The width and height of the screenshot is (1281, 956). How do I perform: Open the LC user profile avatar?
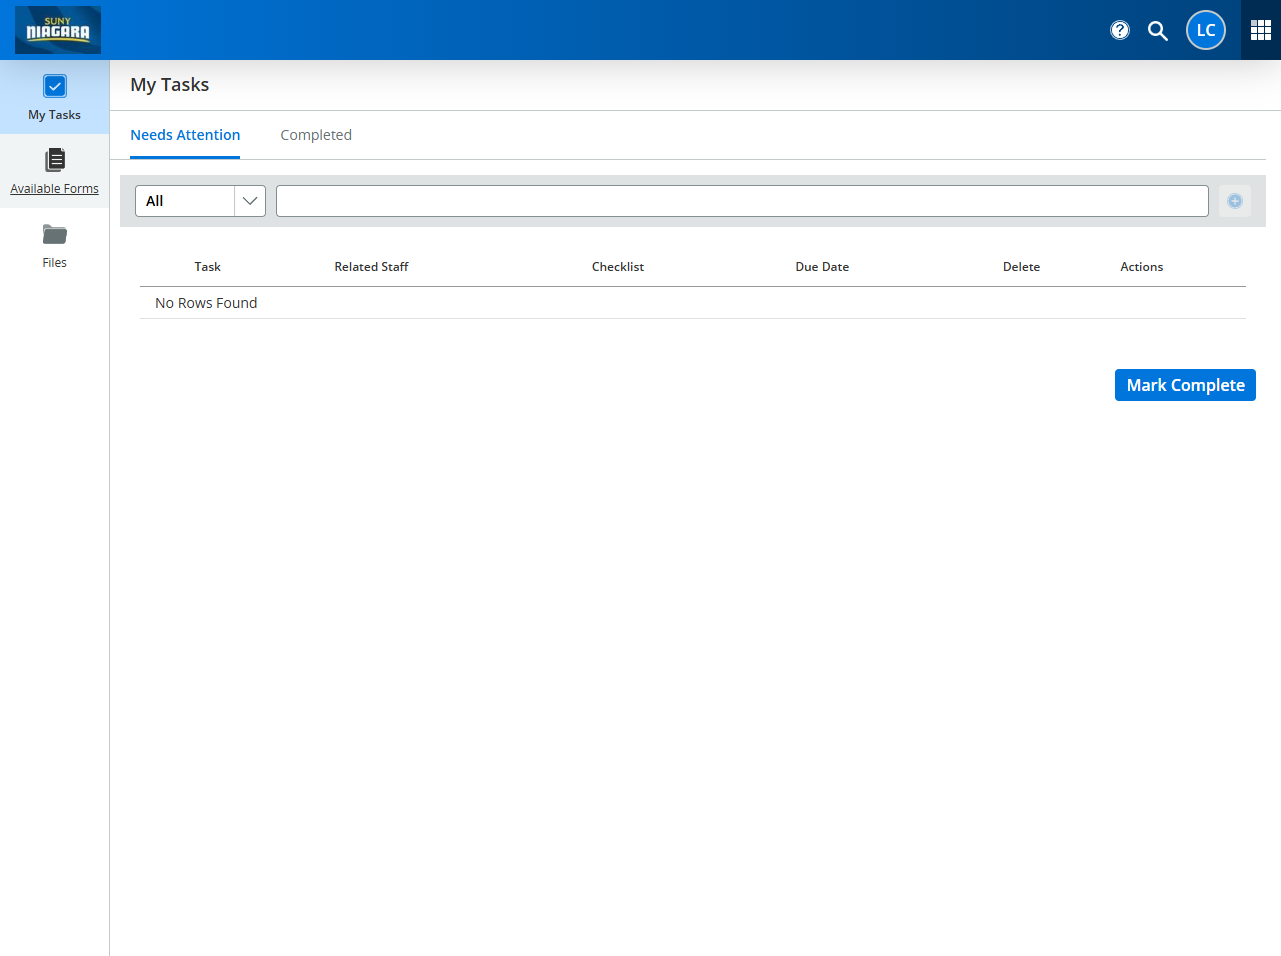point(1206,30)
